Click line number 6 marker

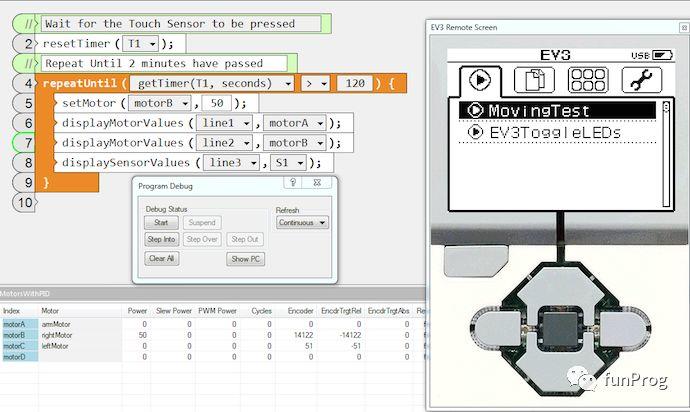pos(25,123)
